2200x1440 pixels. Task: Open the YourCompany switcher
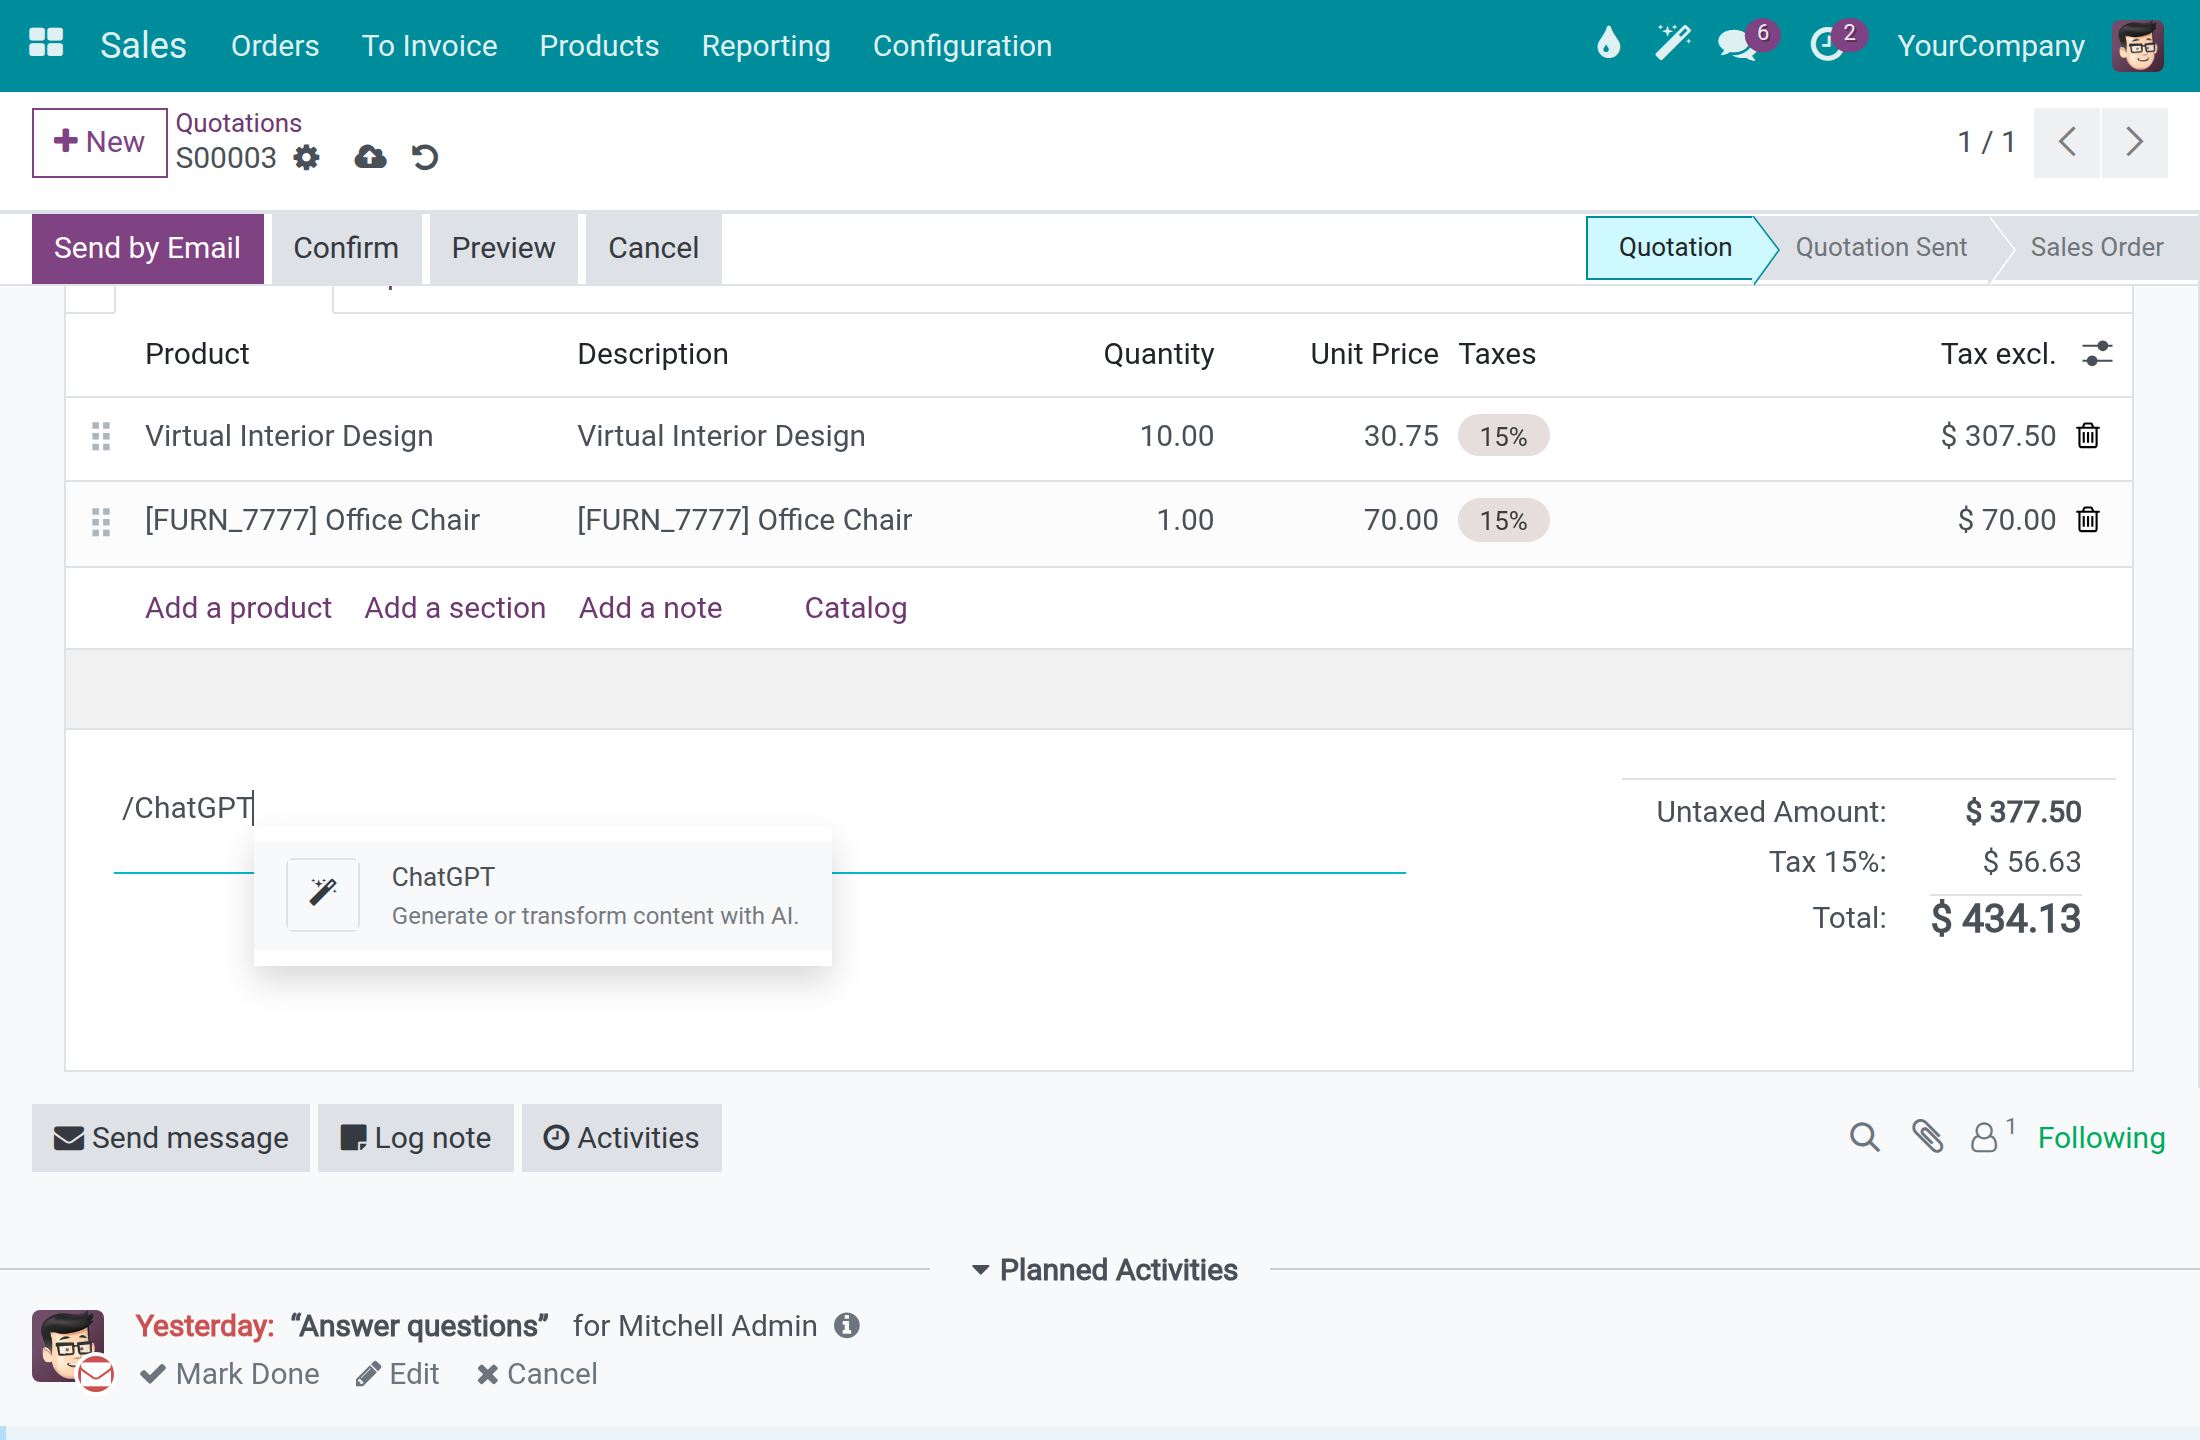[1991, 46]
